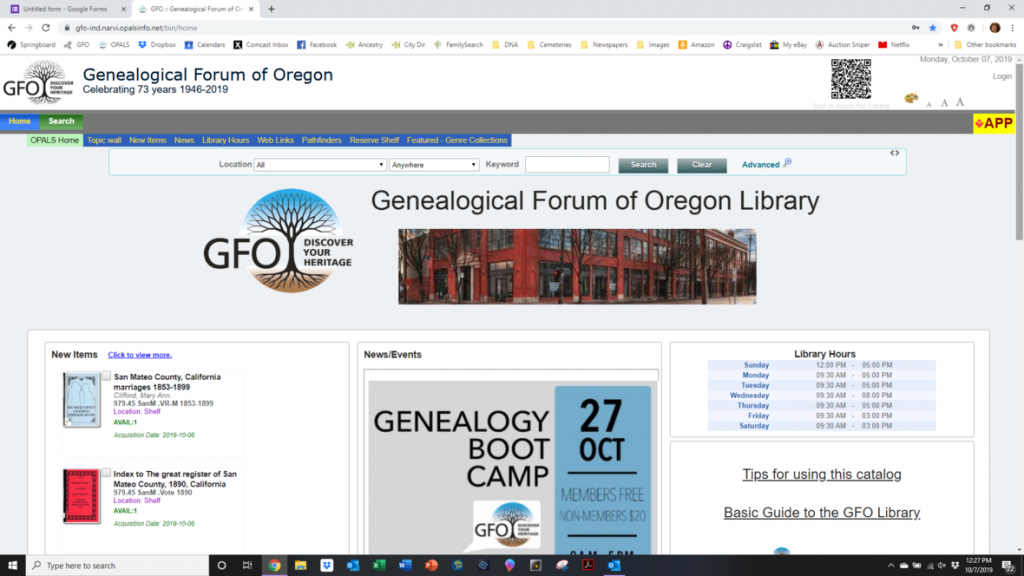Click the color palette theme icon
Image resolution: width=1024 pixels, height=576 pixels.
pos(910,98)
